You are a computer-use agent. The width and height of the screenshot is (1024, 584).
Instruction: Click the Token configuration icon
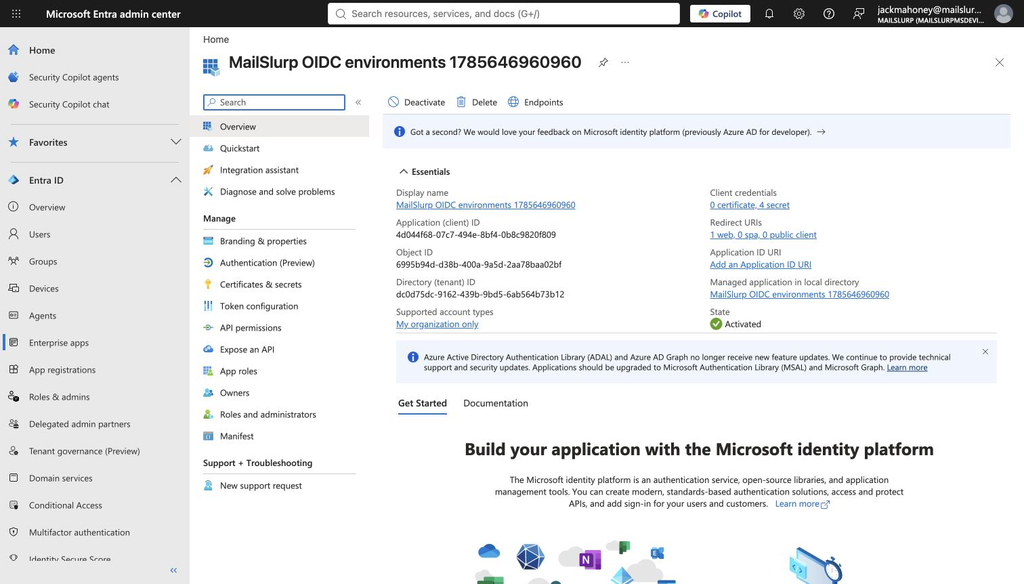(x=208, y=306)
